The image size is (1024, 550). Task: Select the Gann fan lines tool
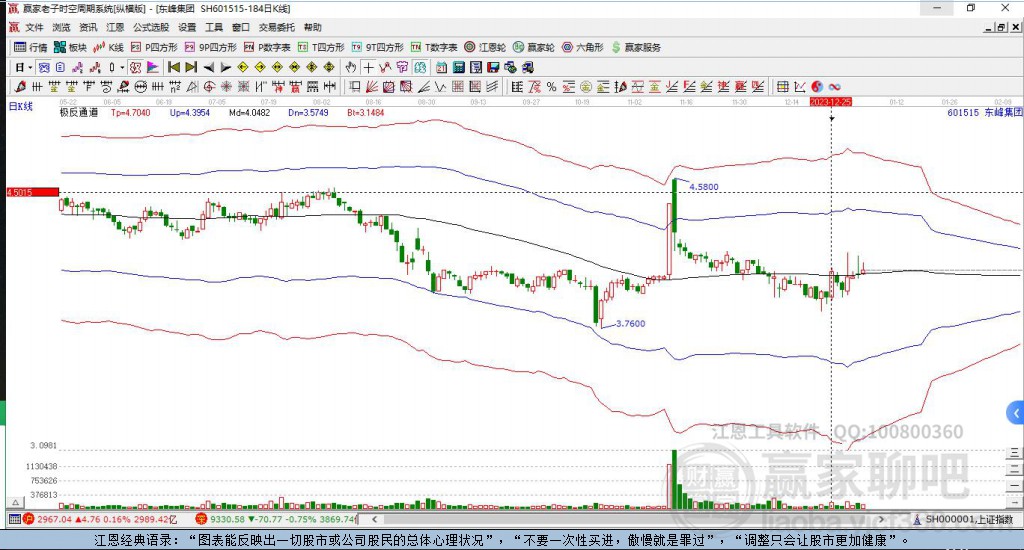372,87
